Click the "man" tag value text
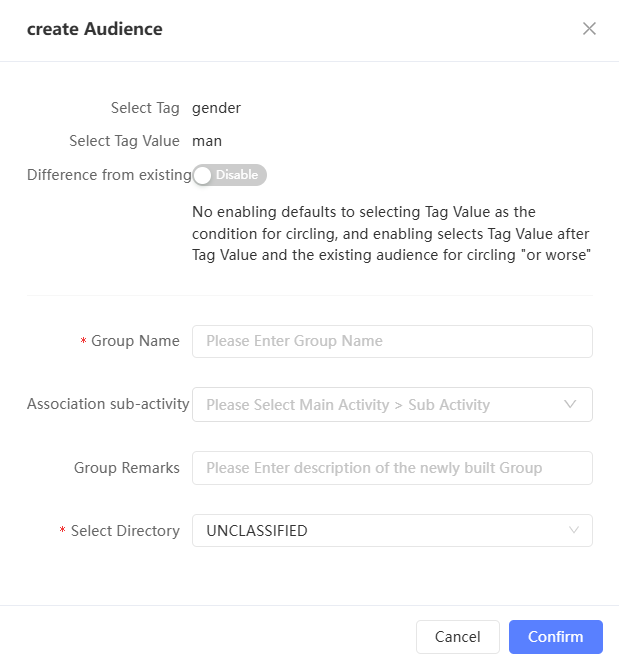The height and width of the screenshot is (668, 620). (207, 141)
